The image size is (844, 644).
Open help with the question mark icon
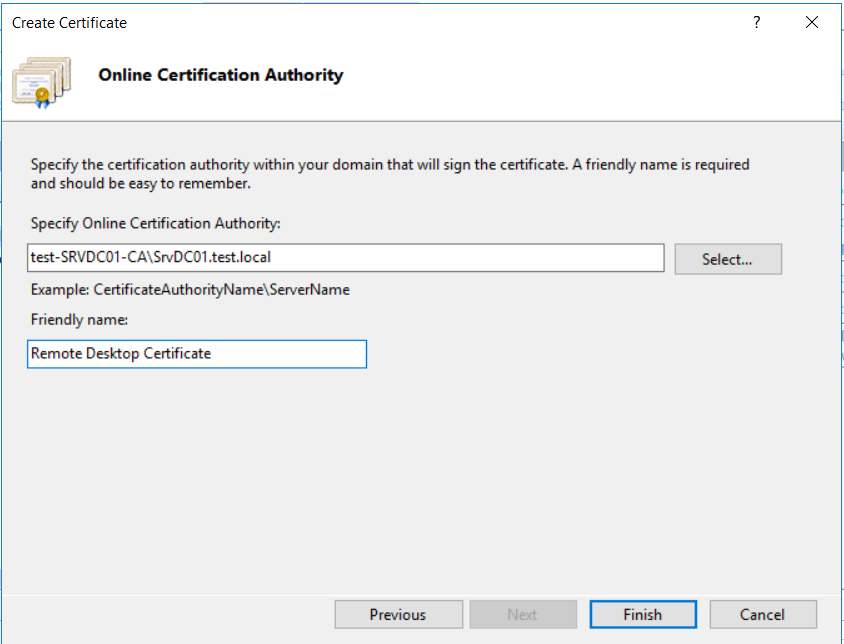[756, 22]
